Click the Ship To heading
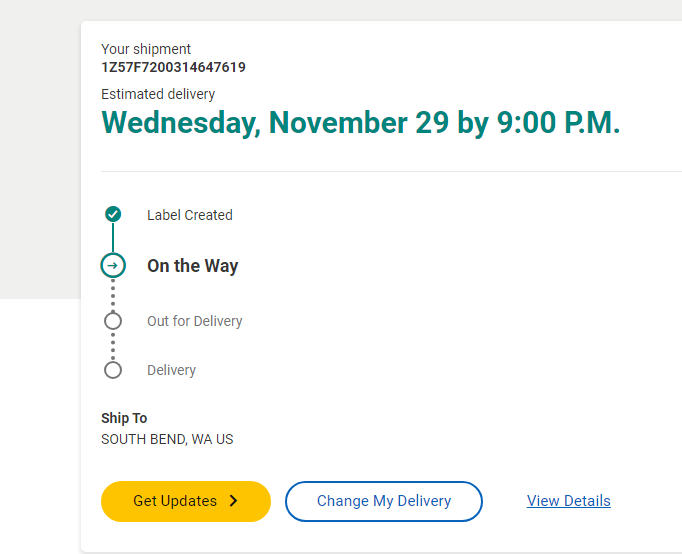The width and height of the screenshot is (682, 554). coord(124,418)
